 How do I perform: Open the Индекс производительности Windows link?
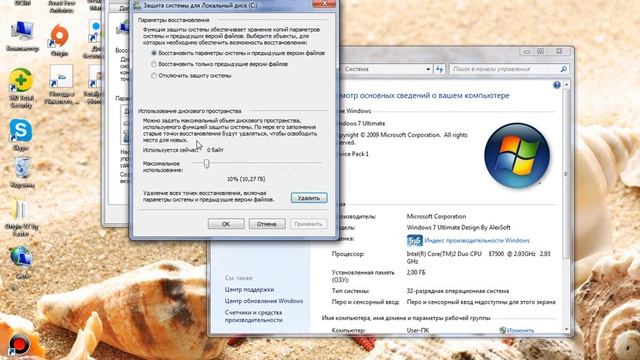point(477,240)
